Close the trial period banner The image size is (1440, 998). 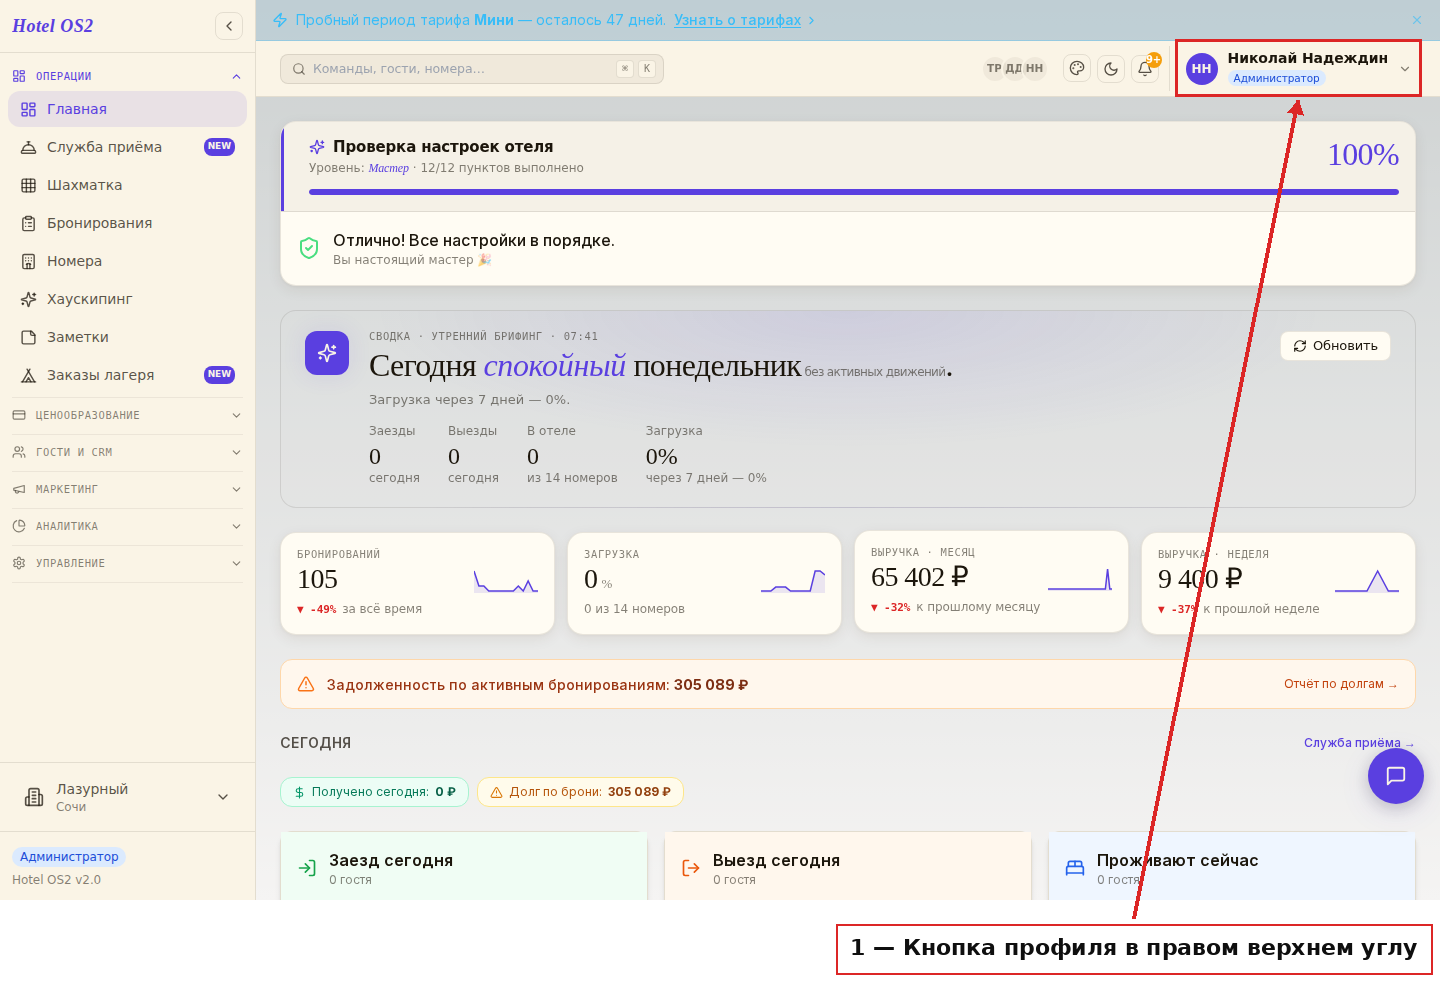[1417, 20]
